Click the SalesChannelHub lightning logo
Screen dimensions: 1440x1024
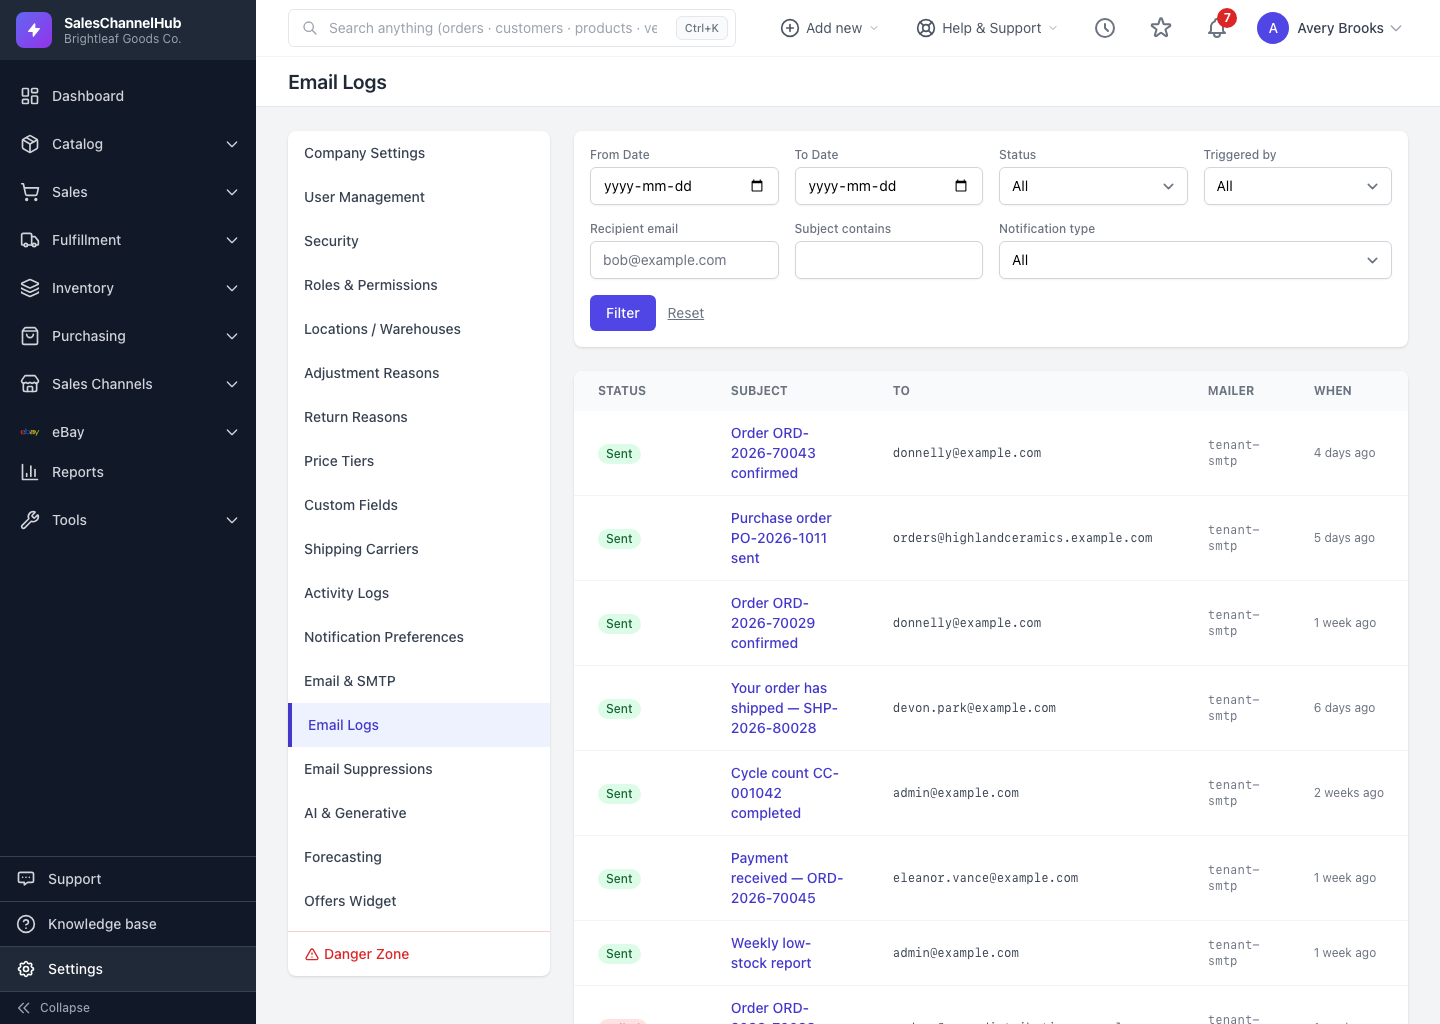pyautogui.click(x=34, y=30)
